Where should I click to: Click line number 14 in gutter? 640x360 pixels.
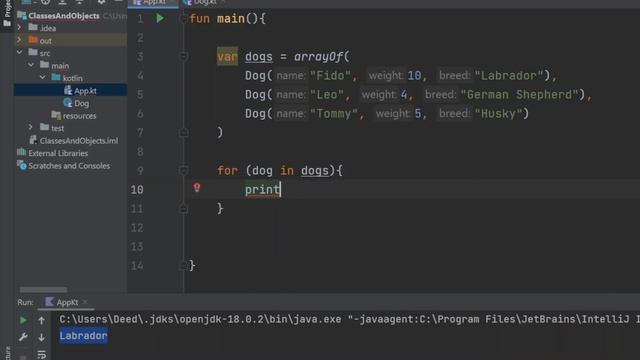pyautogui.click(x=137, y=266)
